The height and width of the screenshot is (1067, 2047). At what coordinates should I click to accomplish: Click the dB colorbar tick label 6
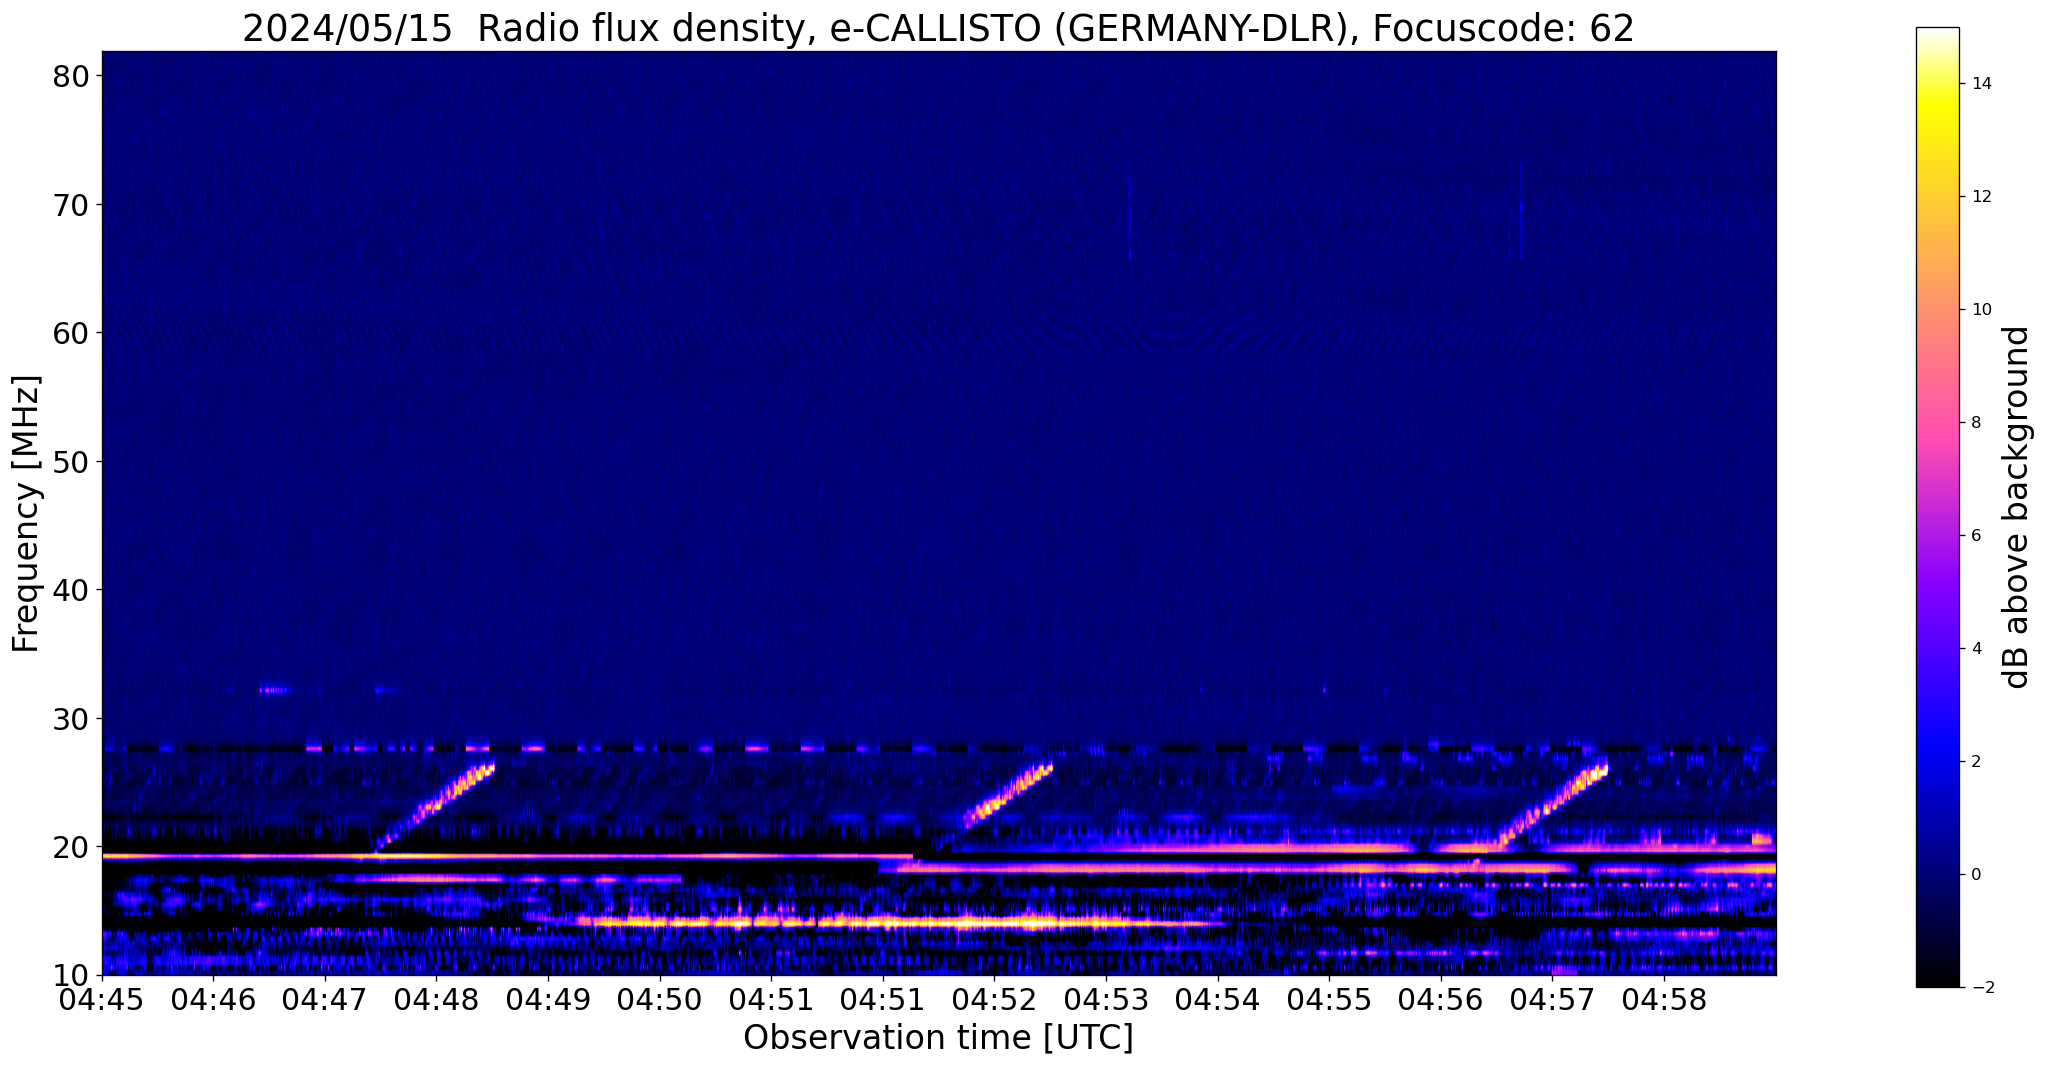1976,536
